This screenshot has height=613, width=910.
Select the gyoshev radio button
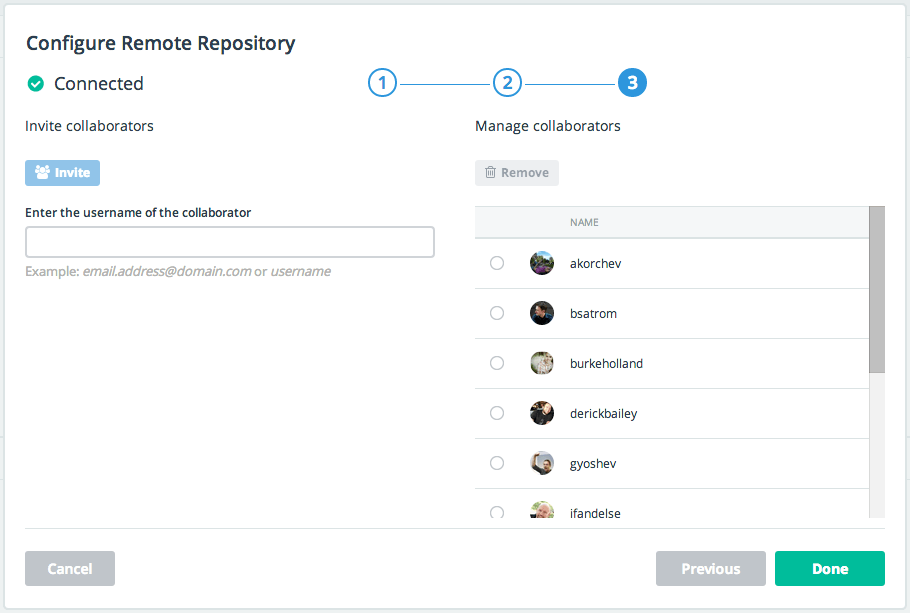[x=497, y=463]
